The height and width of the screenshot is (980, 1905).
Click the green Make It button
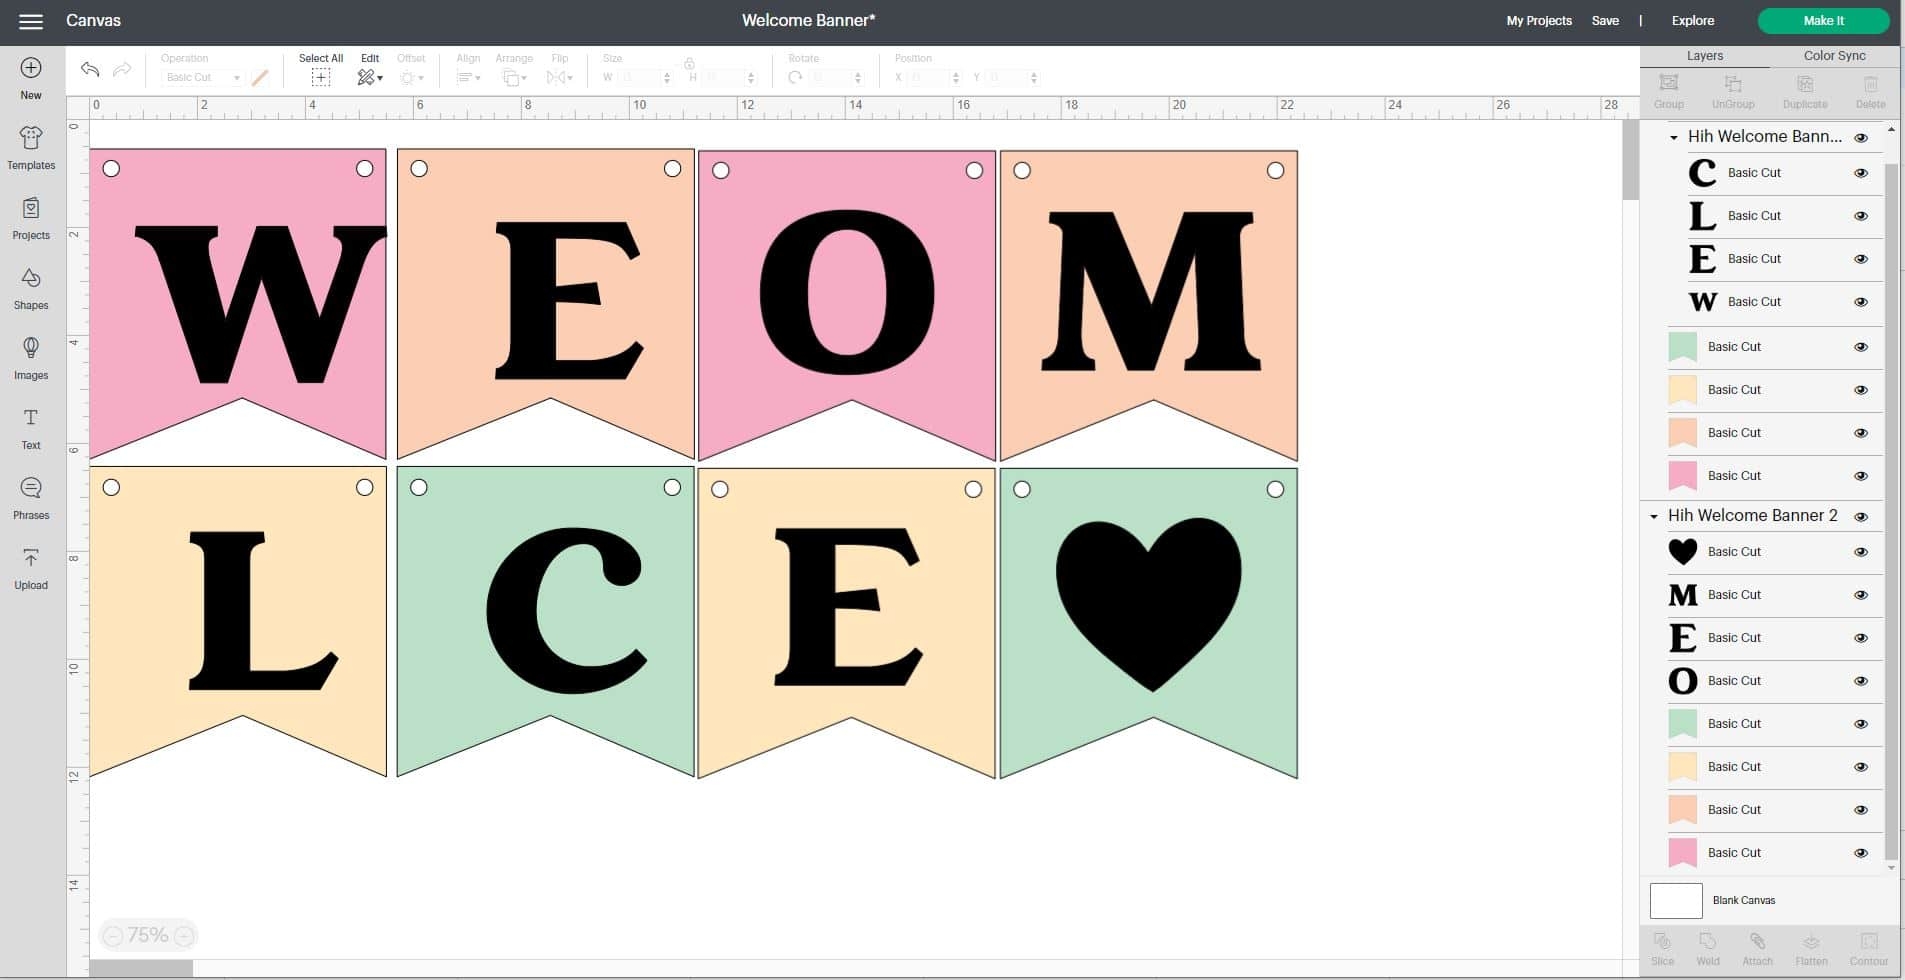point(1823,21)
